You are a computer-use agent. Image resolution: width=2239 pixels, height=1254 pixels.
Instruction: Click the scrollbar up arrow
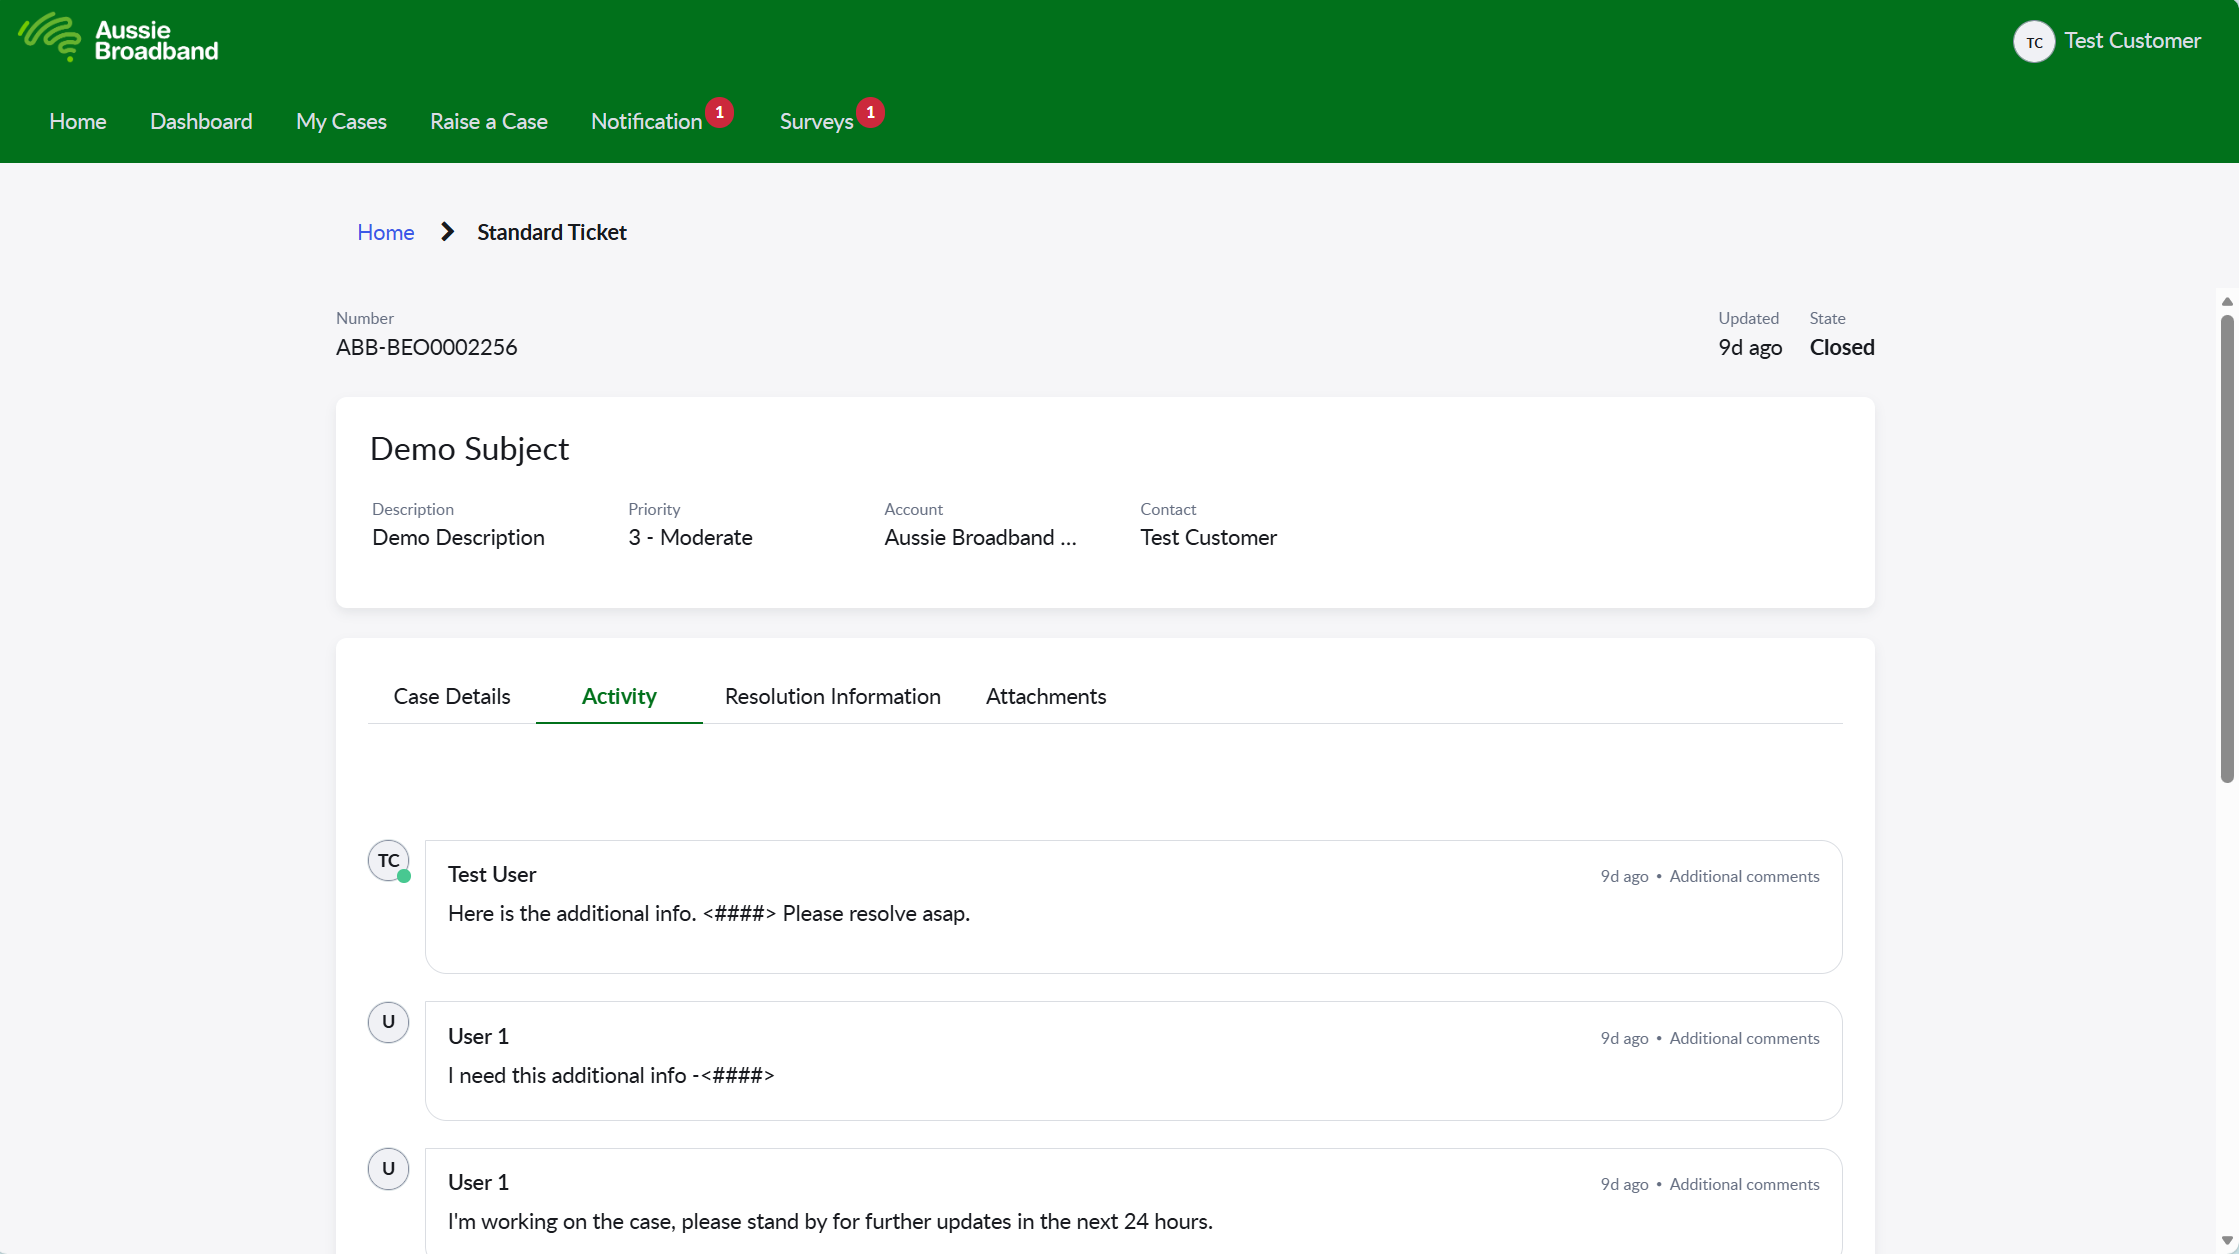pos(2227,301)
